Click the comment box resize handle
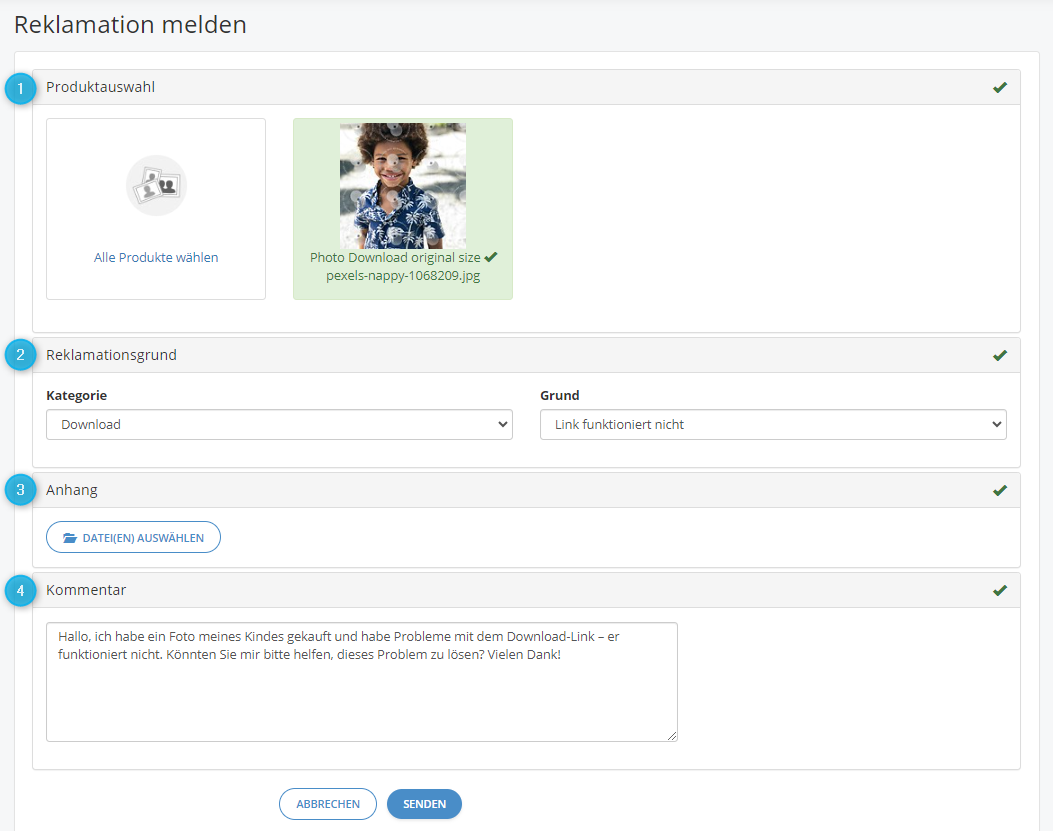This screenshot has width=1053, height=831. (672, 736)
